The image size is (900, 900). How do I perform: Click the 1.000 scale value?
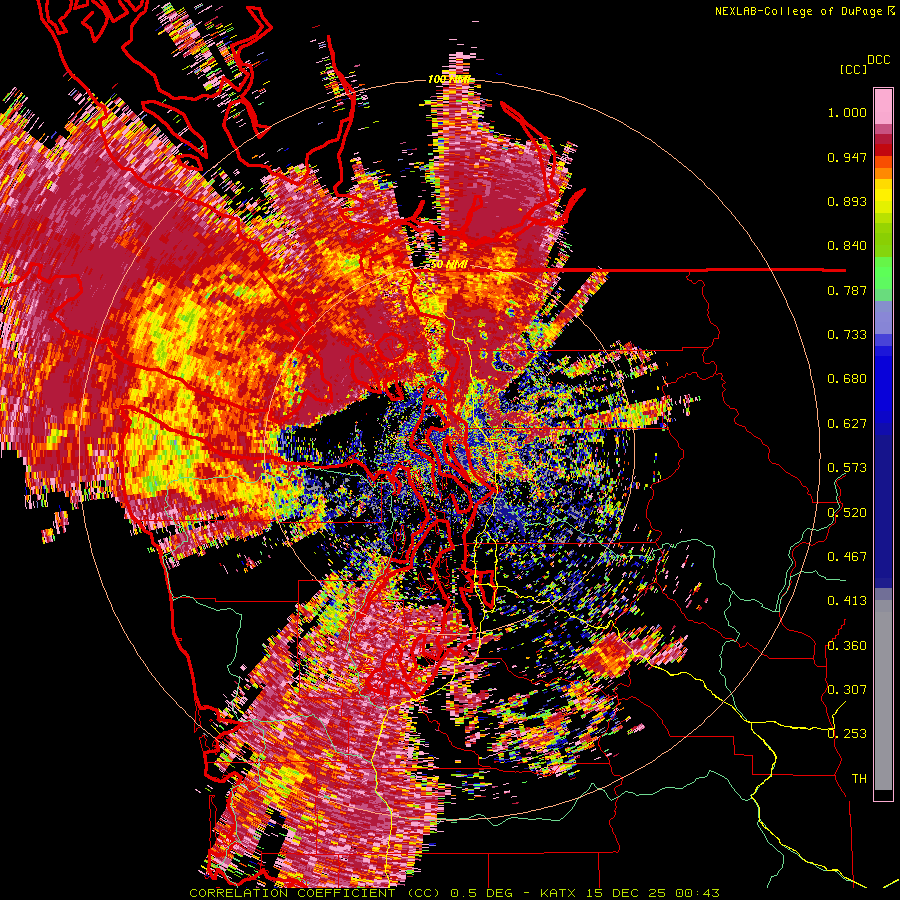847,112
